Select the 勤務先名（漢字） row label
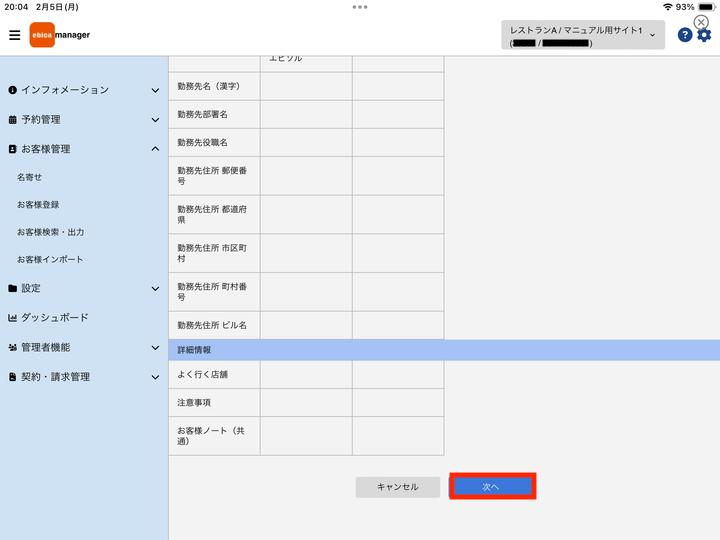 [208, 86]
